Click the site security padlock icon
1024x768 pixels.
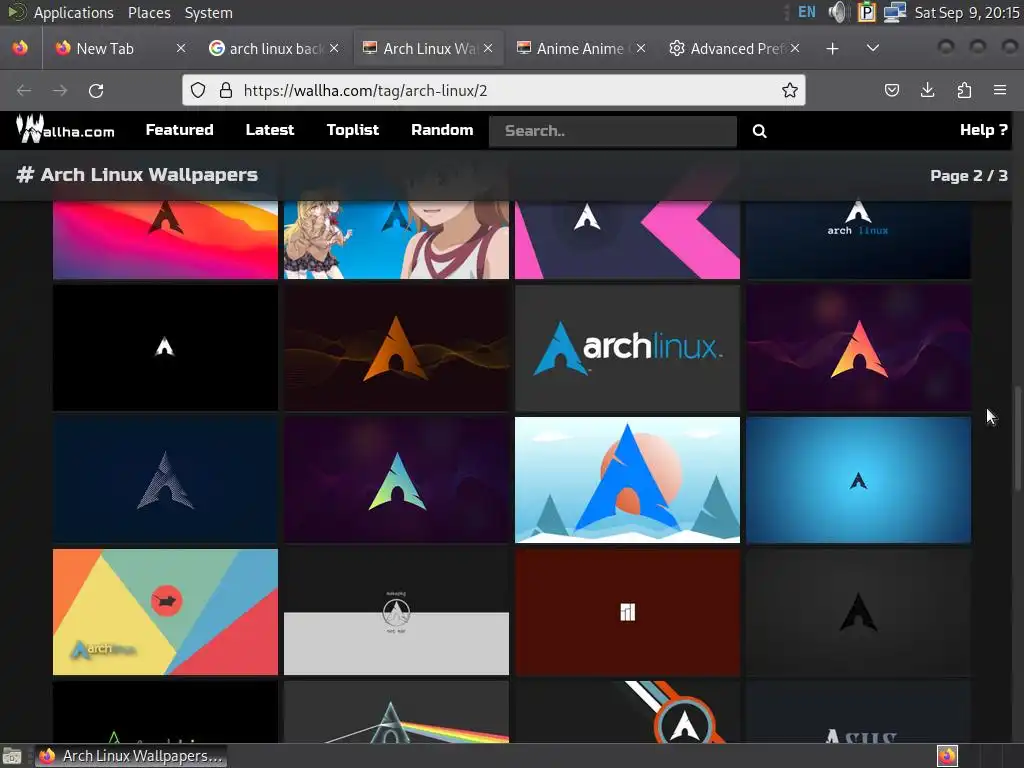(x=226, y=90)
